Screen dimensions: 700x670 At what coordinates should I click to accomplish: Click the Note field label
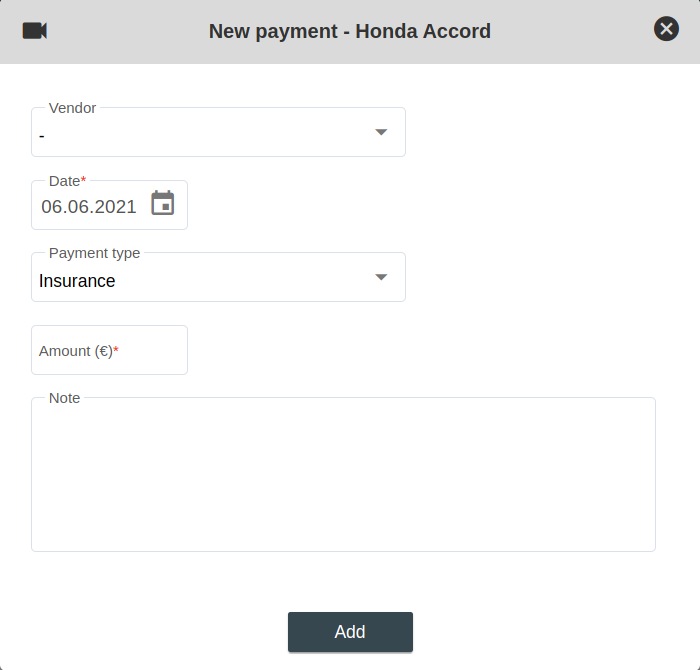(64, 398)
